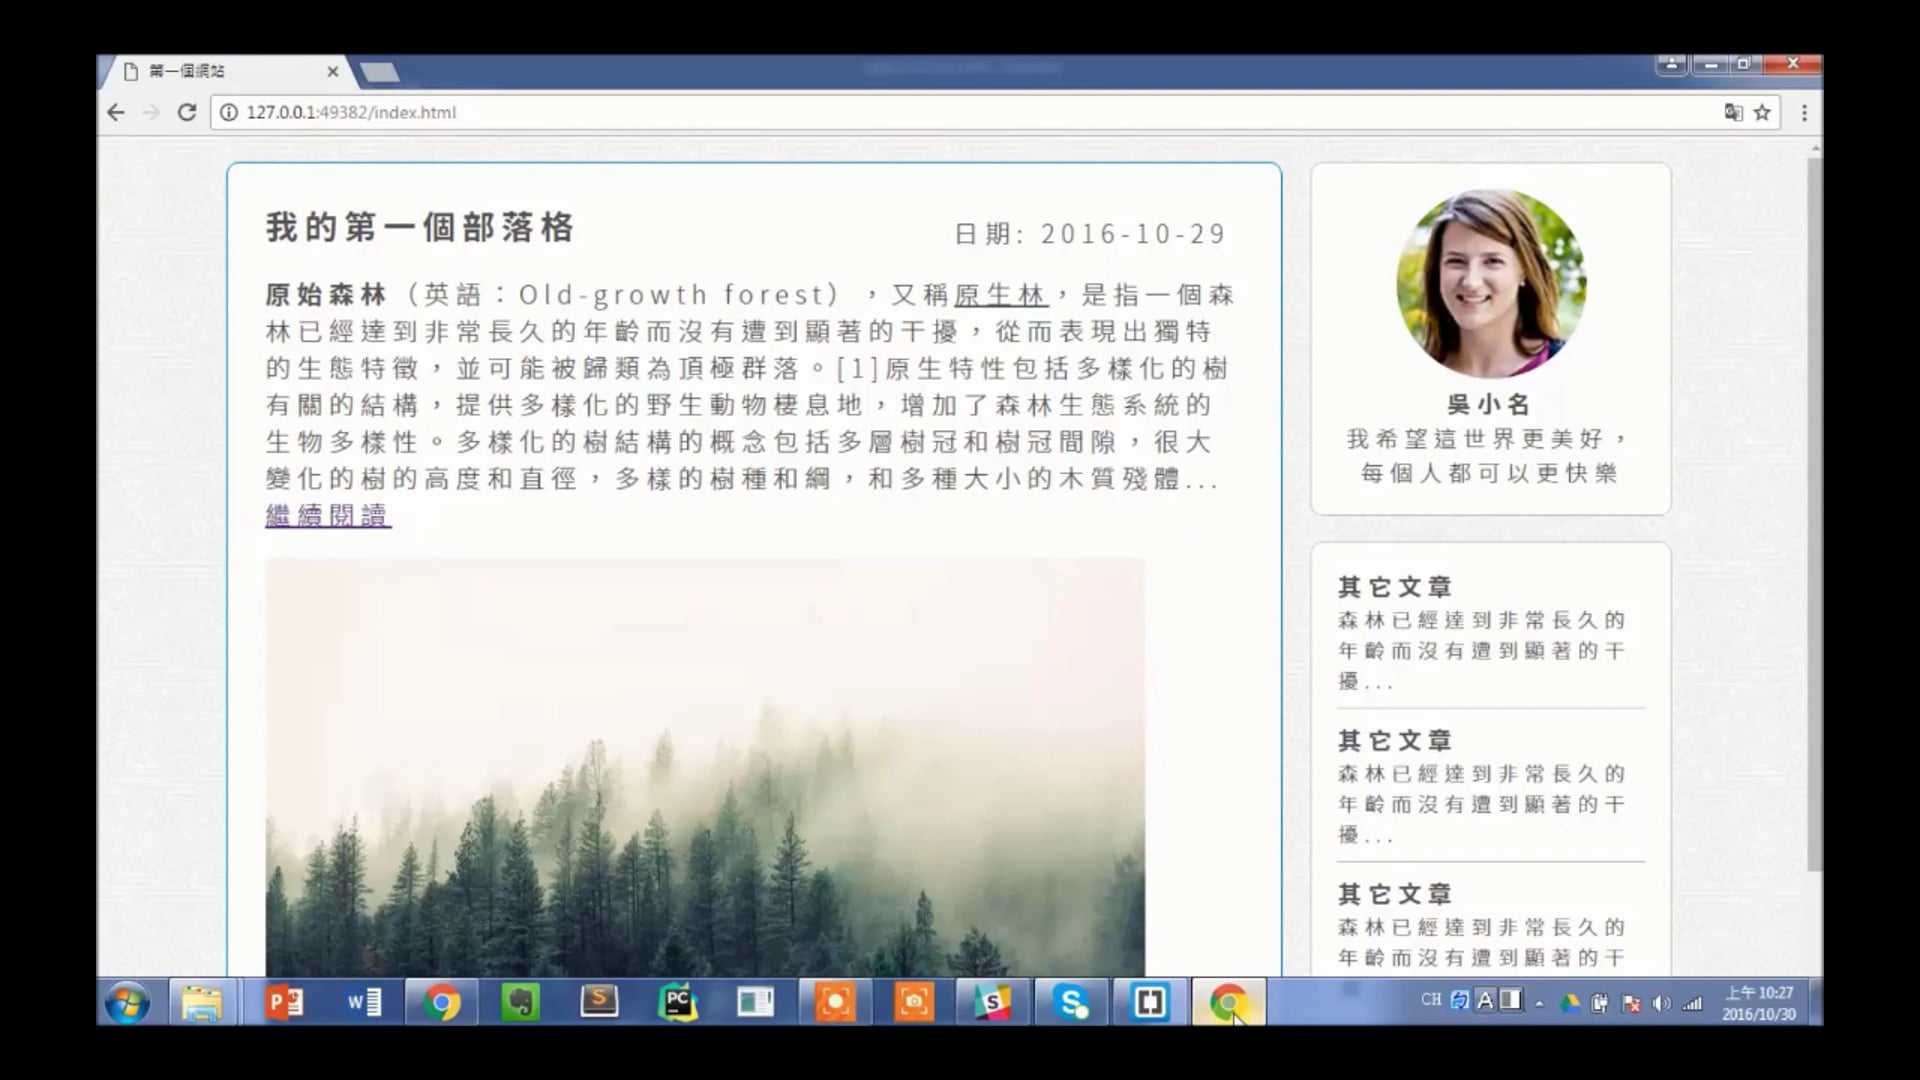Open the 原生林 hyperlink
This screenshot has height=1080, width=1920.
[999, 295]
